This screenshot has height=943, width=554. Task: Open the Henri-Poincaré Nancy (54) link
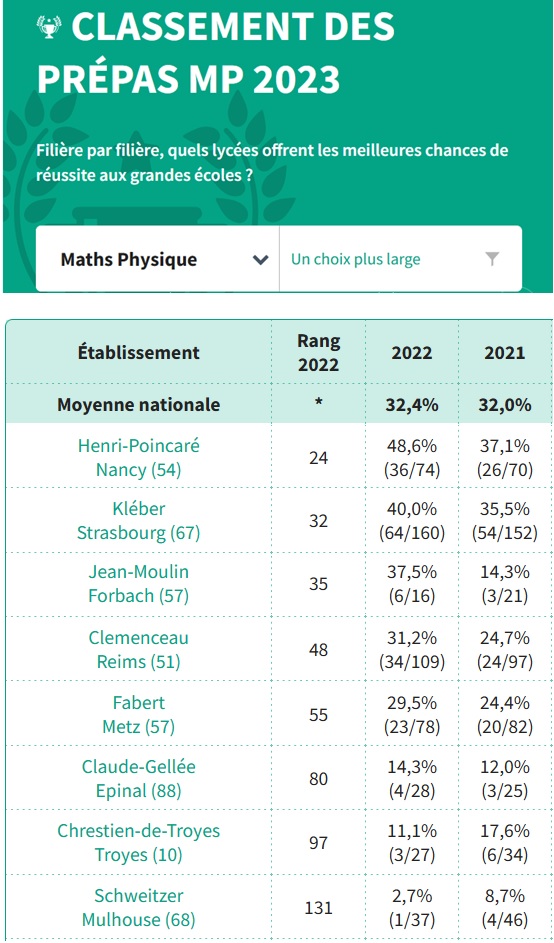[138, 458]
